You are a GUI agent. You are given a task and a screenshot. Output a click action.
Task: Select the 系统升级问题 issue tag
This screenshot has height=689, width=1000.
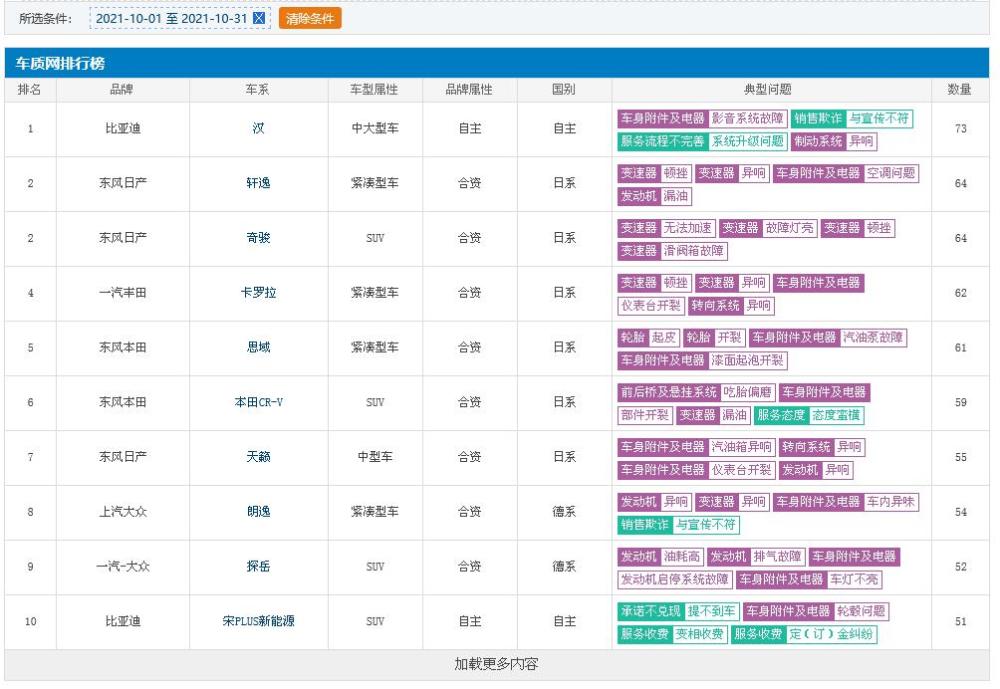tap(747, 142)
